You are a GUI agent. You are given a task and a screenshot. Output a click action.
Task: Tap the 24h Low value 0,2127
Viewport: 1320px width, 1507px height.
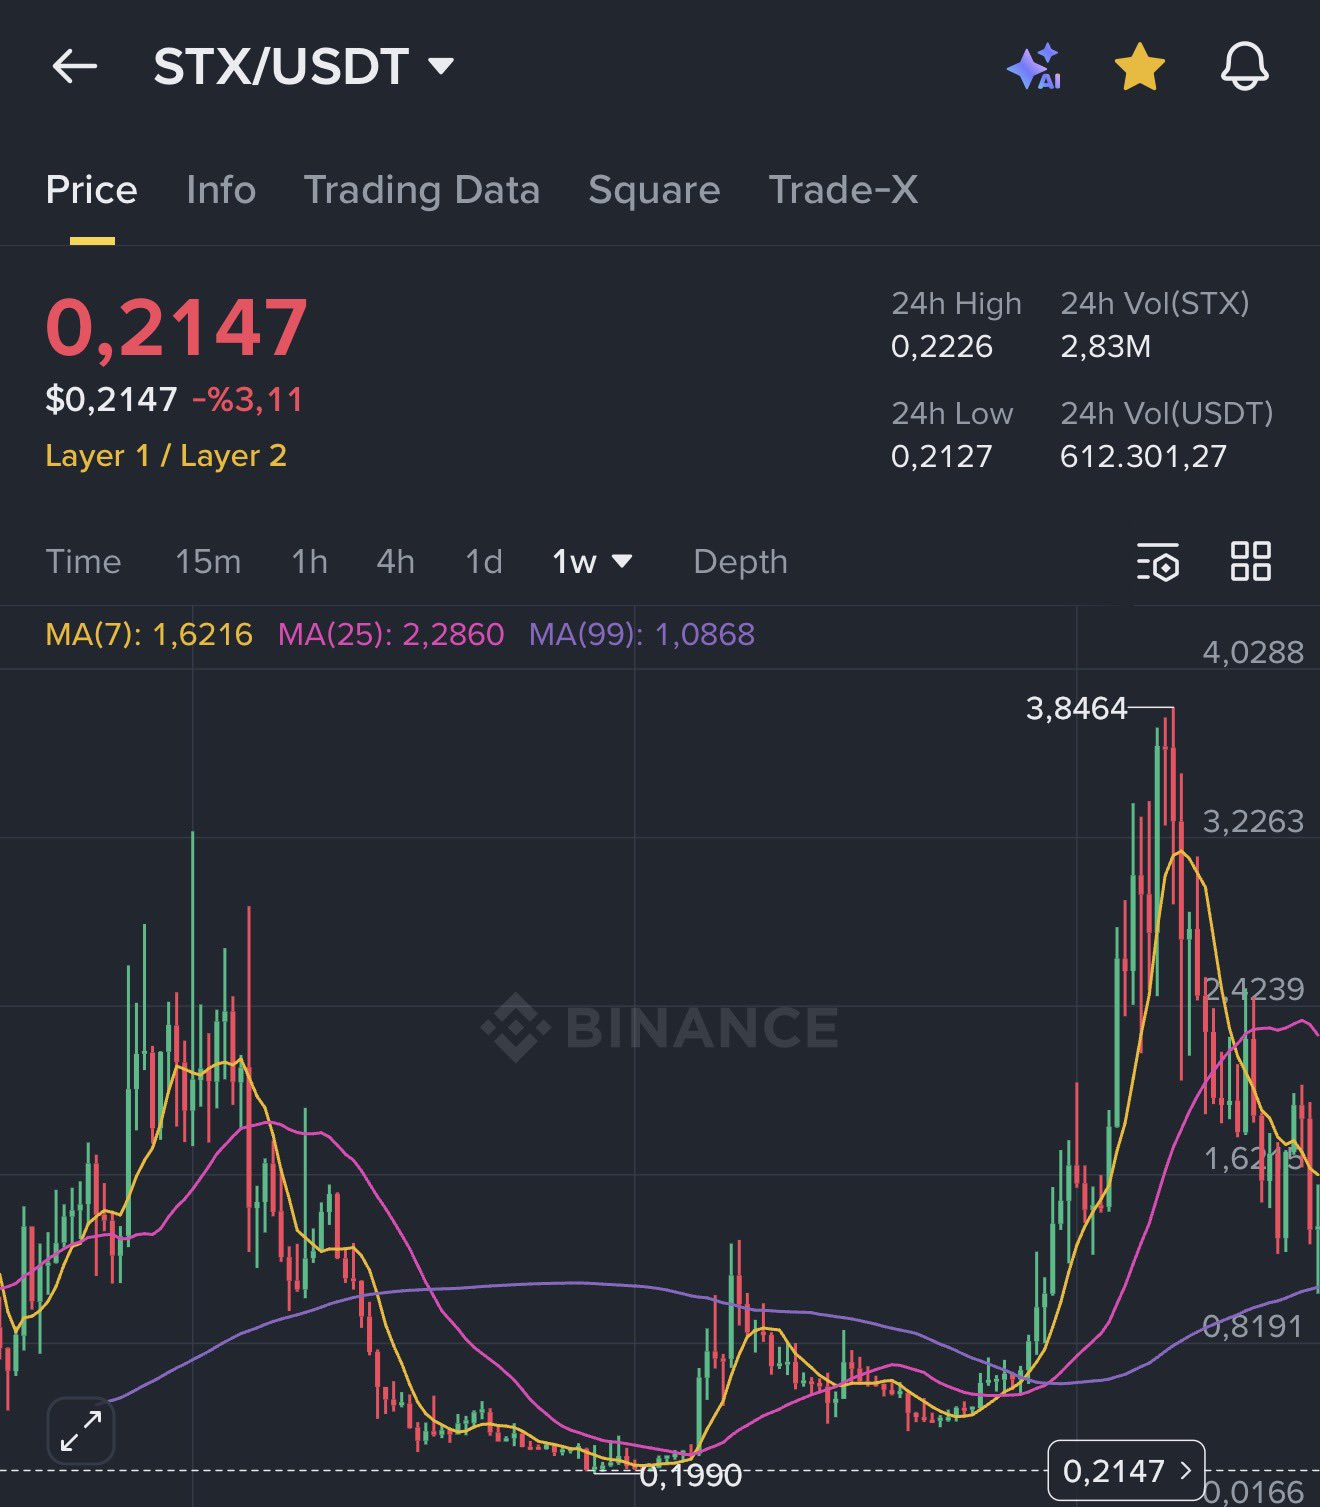click(942, 456)
